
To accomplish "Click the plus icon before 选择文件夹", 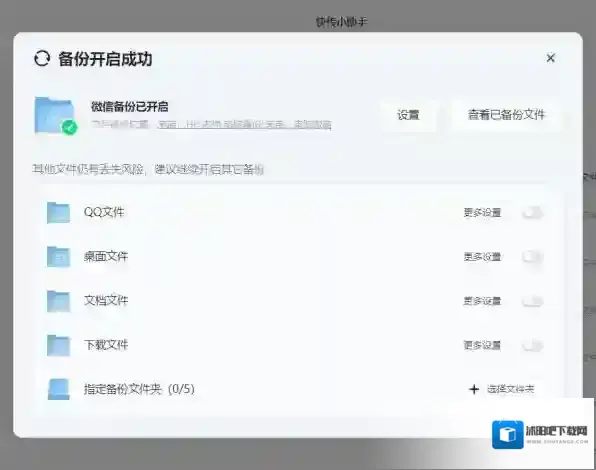I will click(474, 389).
